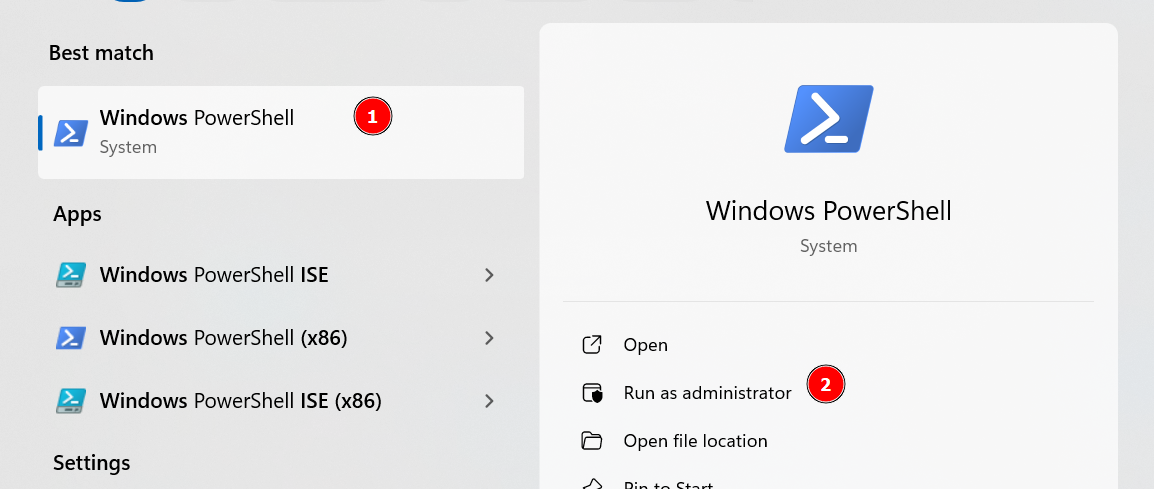Open the Windows PowerShell ISE result label
The width and height of the screenshot is (1154, 489).
pos(214,275)
